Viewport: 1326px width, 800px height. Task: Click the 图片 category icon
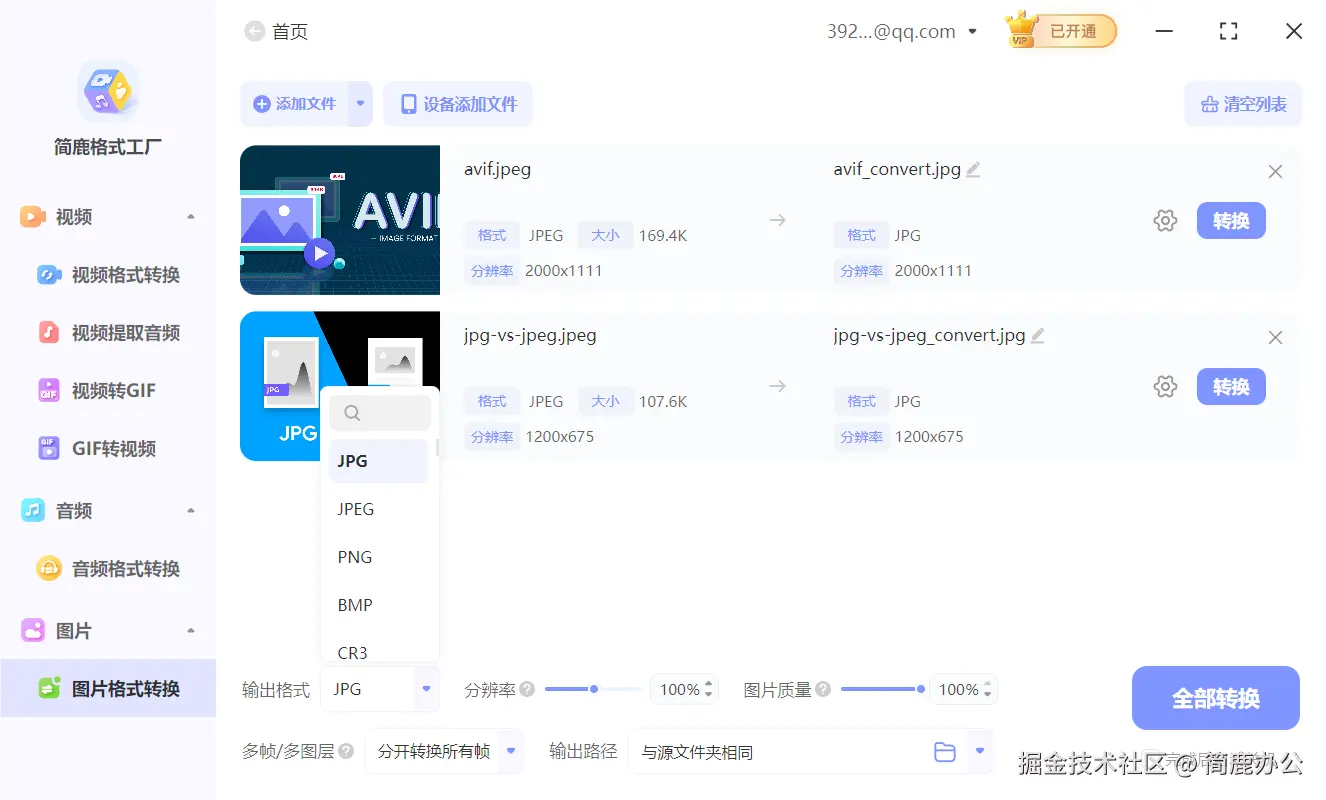33,631
